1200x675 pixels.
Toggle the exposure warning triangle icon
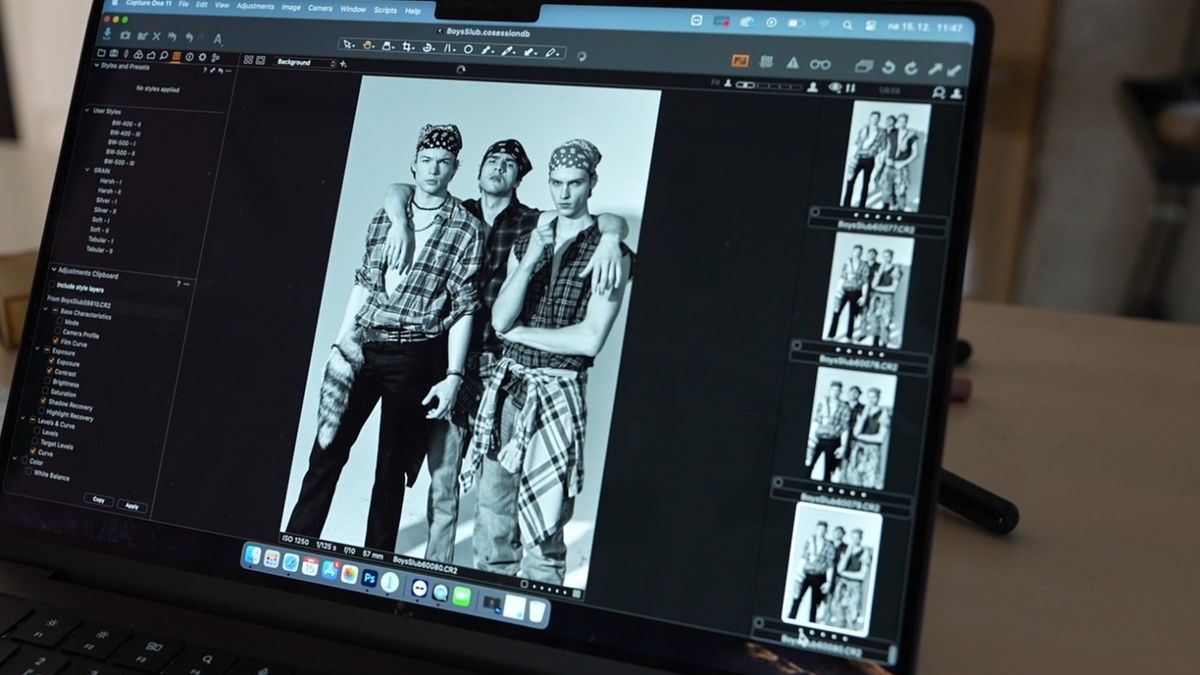[x=792, y=63]
